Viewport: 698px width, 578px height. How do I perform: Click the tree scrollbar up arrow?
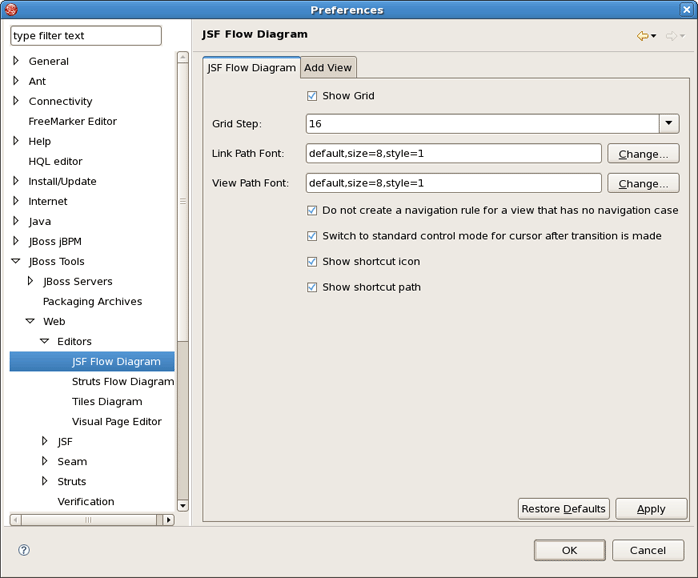click(x=183, y=57)
